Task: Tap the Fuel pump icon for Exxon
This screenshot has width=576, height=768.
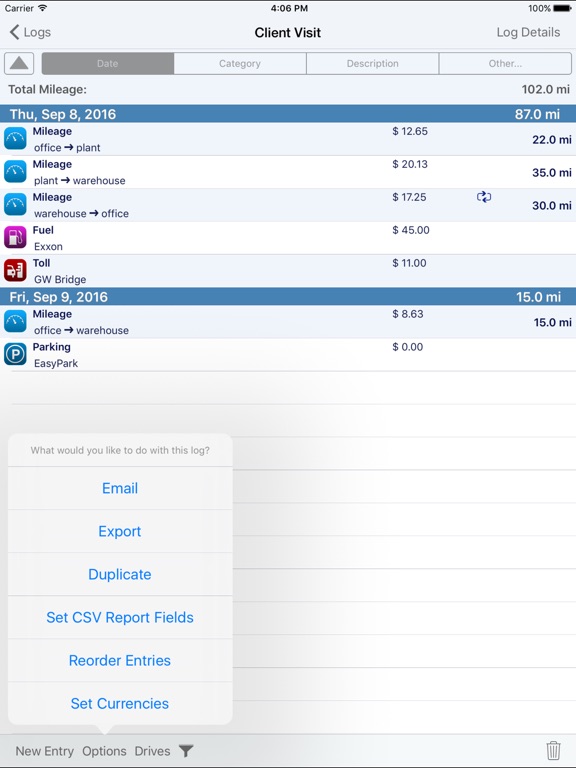Action: pos(15,238)
